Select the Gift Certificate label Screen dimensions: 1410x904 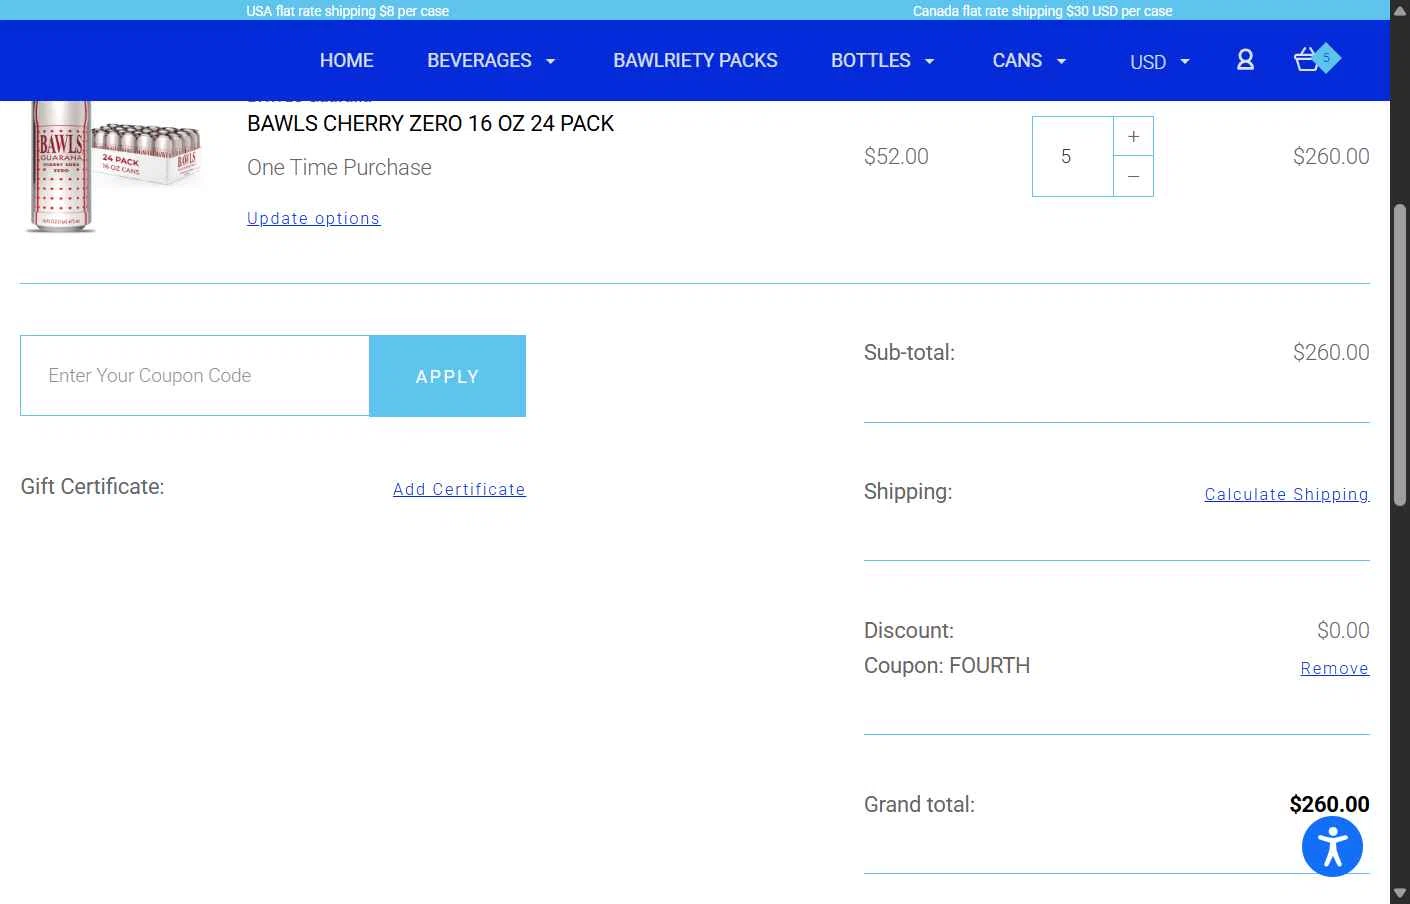92,487
